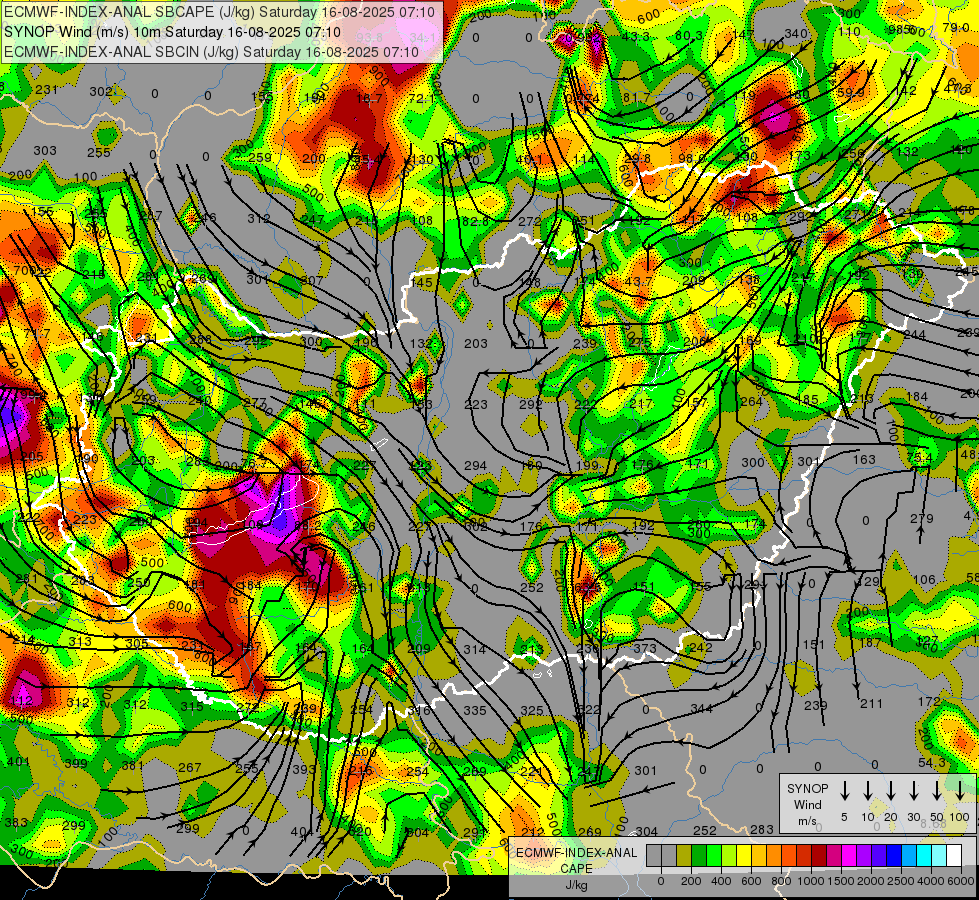The height and width of the screenshot is (900, 979).
Task: Click the map value '79.0'
Action: point(955,27)
